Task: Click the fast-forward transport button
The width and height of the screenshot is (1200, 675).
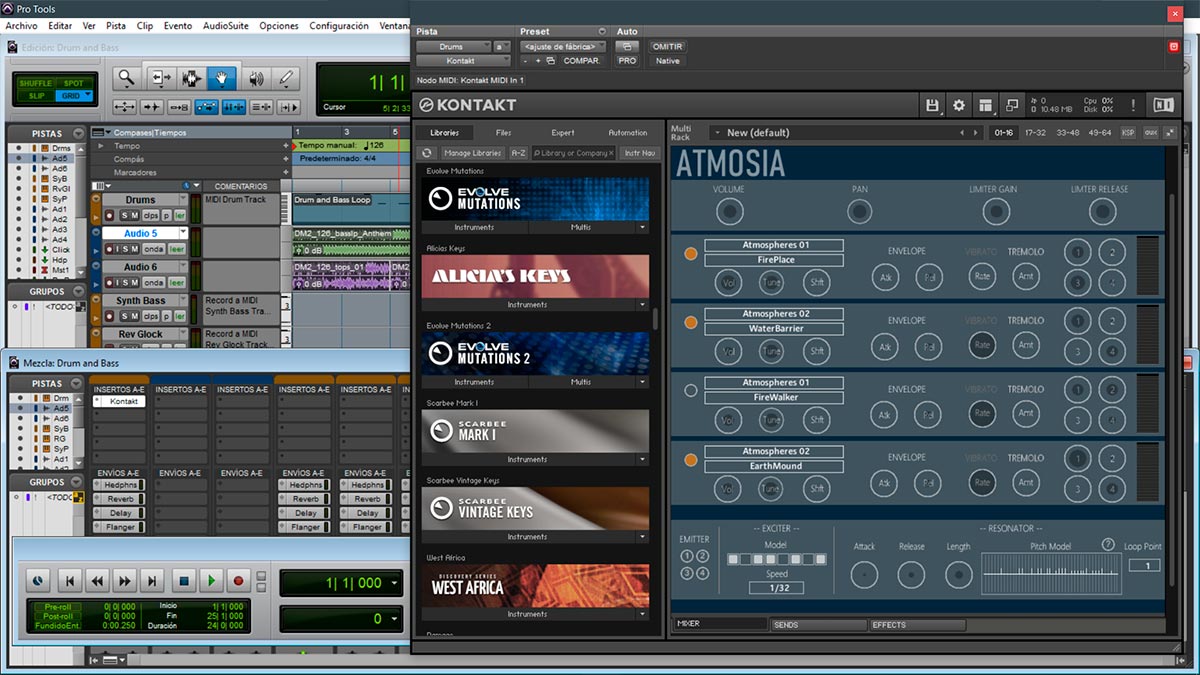Action: click(x=125, y=580)
